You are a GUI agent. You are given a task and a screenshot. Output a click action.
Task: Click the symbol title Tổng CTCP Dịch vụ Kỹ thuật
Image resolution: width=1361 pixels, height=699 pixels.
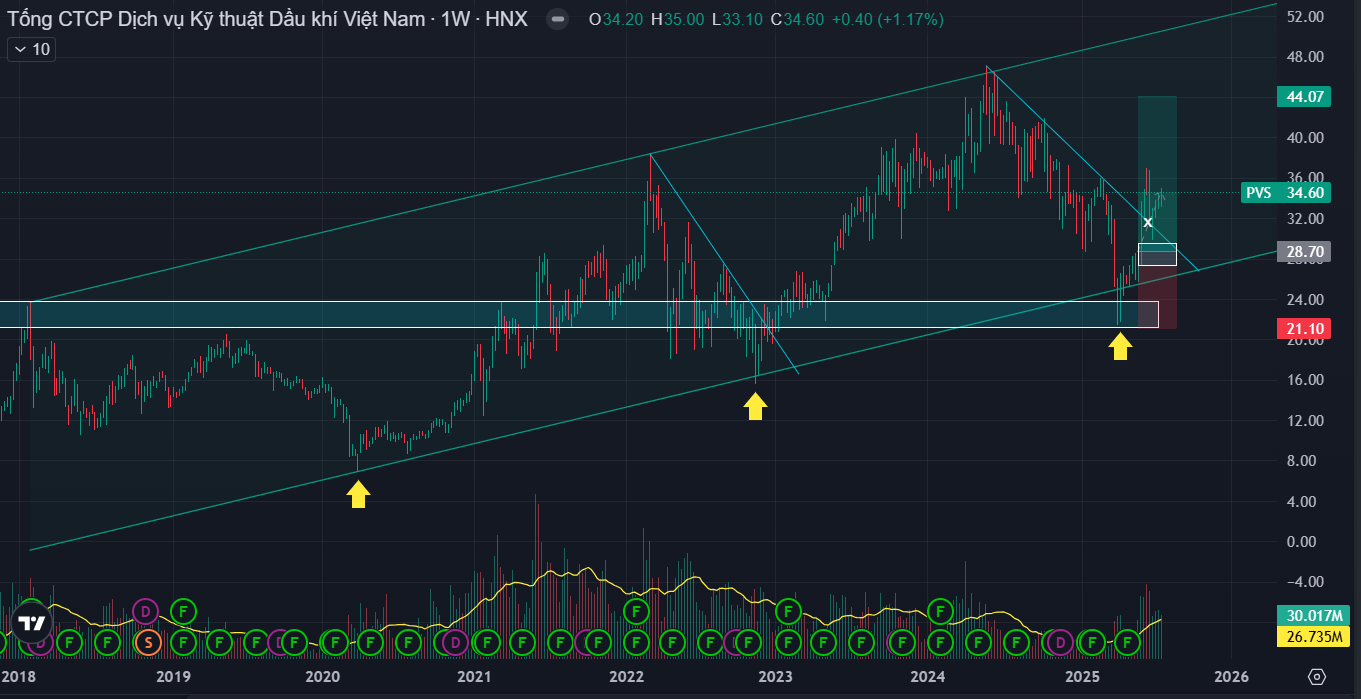coord(217,19)
